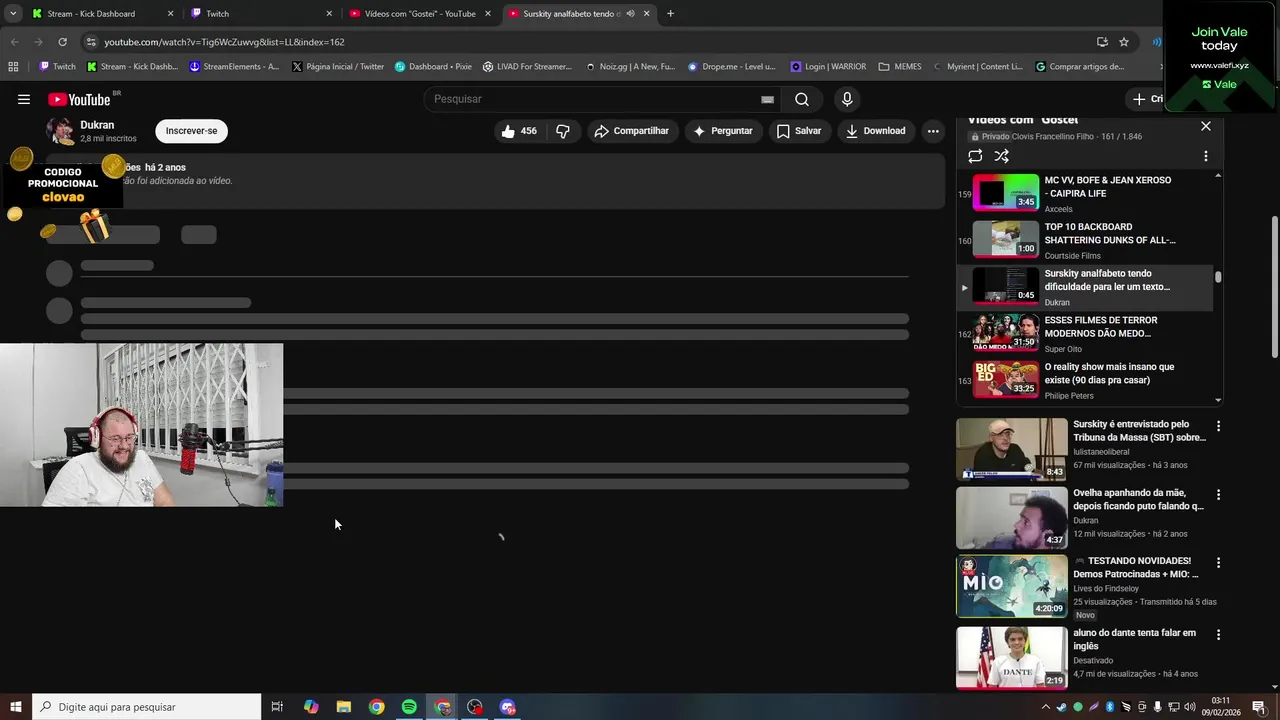Switch to Vídeos com "Gostei" YouTube tab
Image resolution: width=1280 pixels, height=720 pixels.
(x=419, y=14)
